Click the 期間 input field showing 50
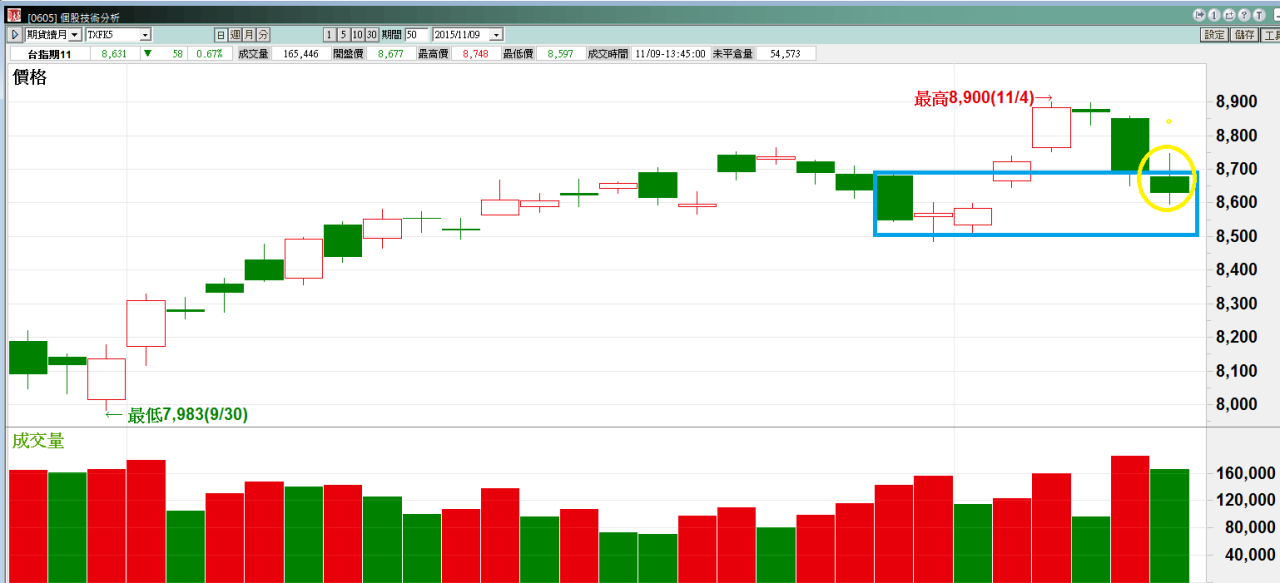 coord(416,35)
